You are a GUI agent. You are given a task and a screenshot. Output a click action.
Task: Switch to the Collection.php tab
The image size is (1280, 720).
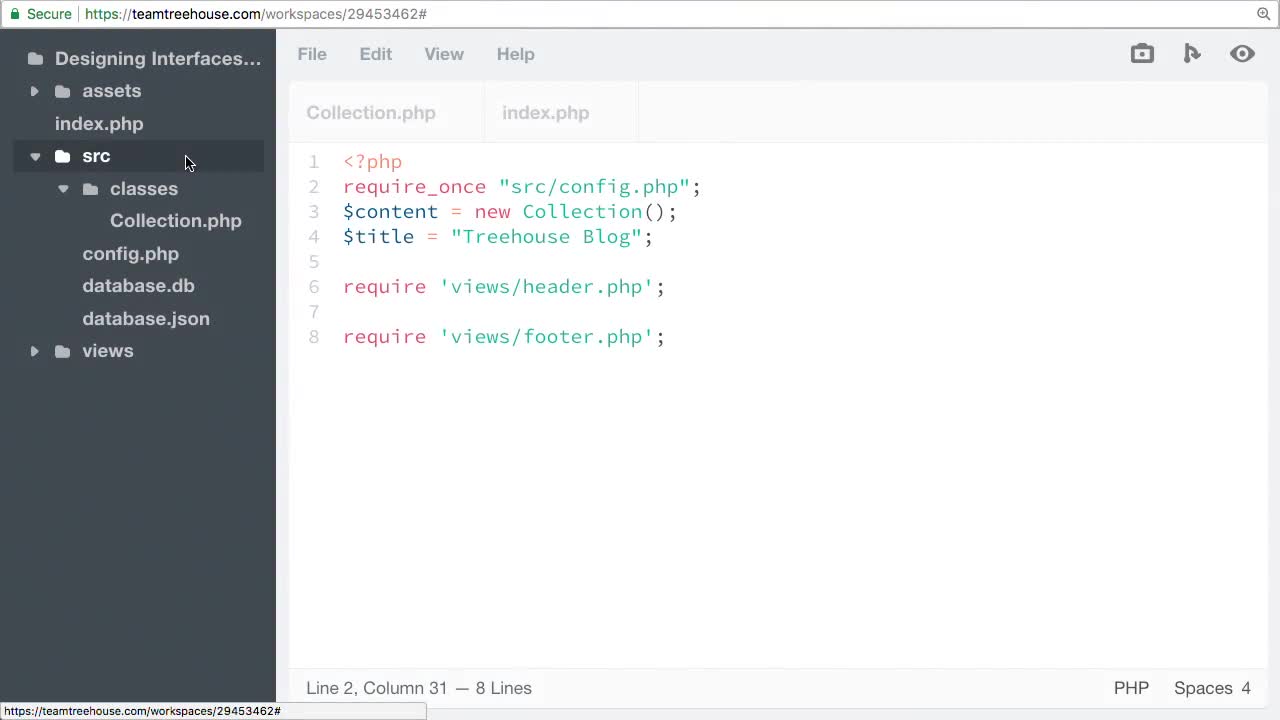point(371,113)
